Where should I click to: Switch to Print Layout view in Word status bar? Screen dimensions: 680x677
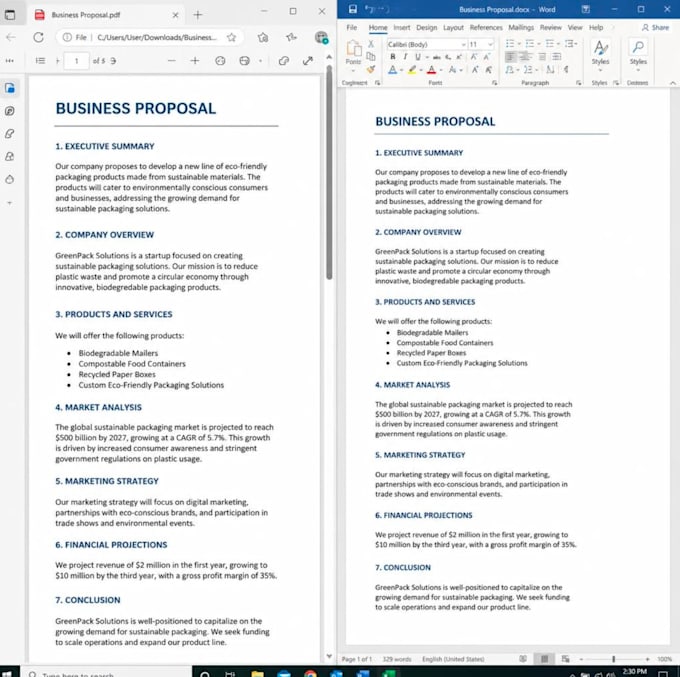(544, 659)
